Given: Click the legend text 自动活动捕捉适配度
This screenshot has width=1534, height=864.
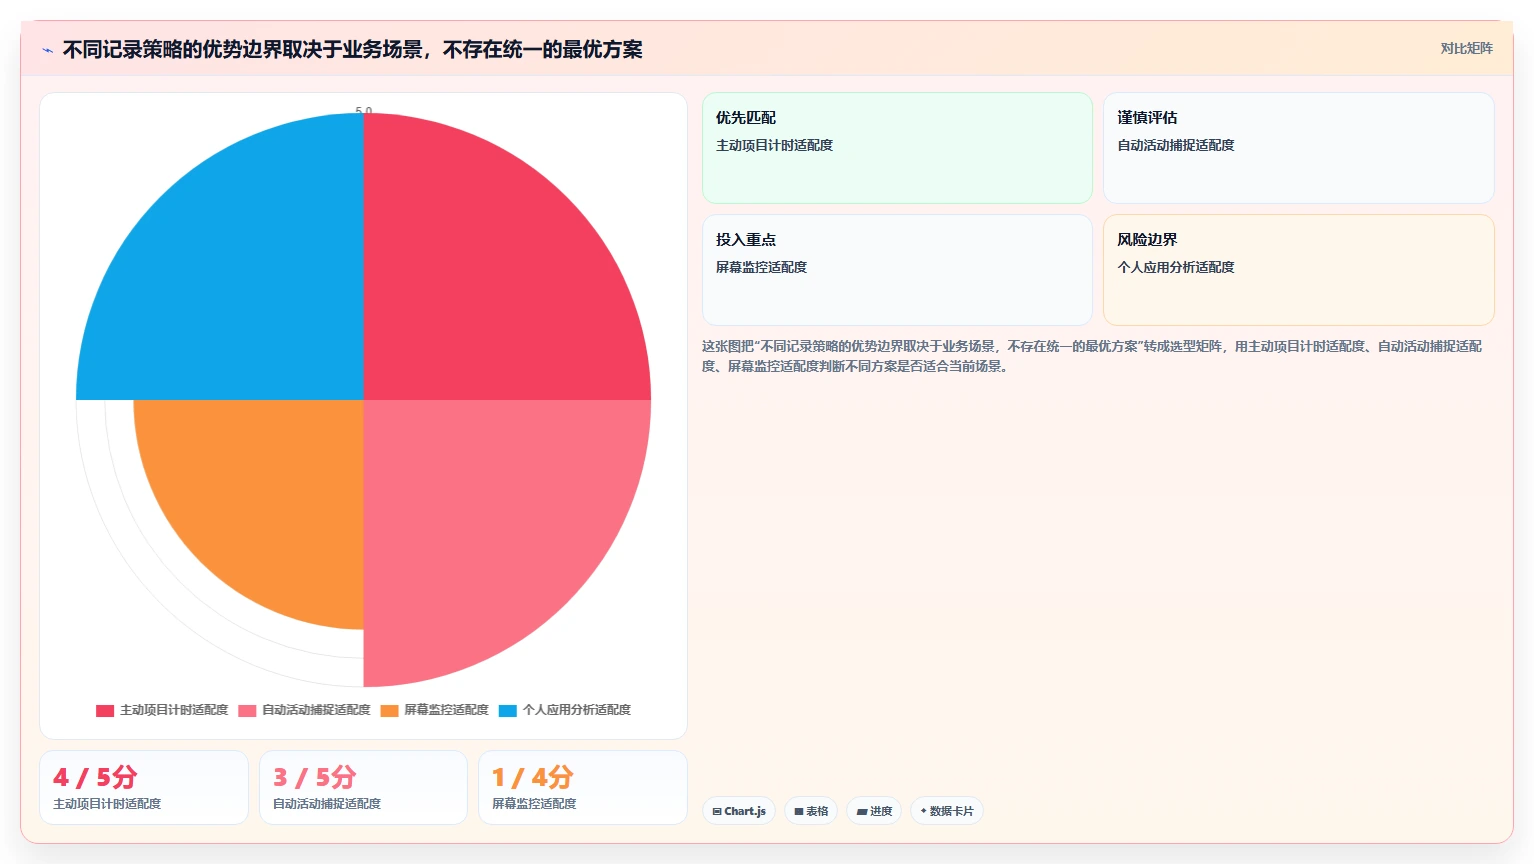Looking at the screenshot, I should coord(316,710).
